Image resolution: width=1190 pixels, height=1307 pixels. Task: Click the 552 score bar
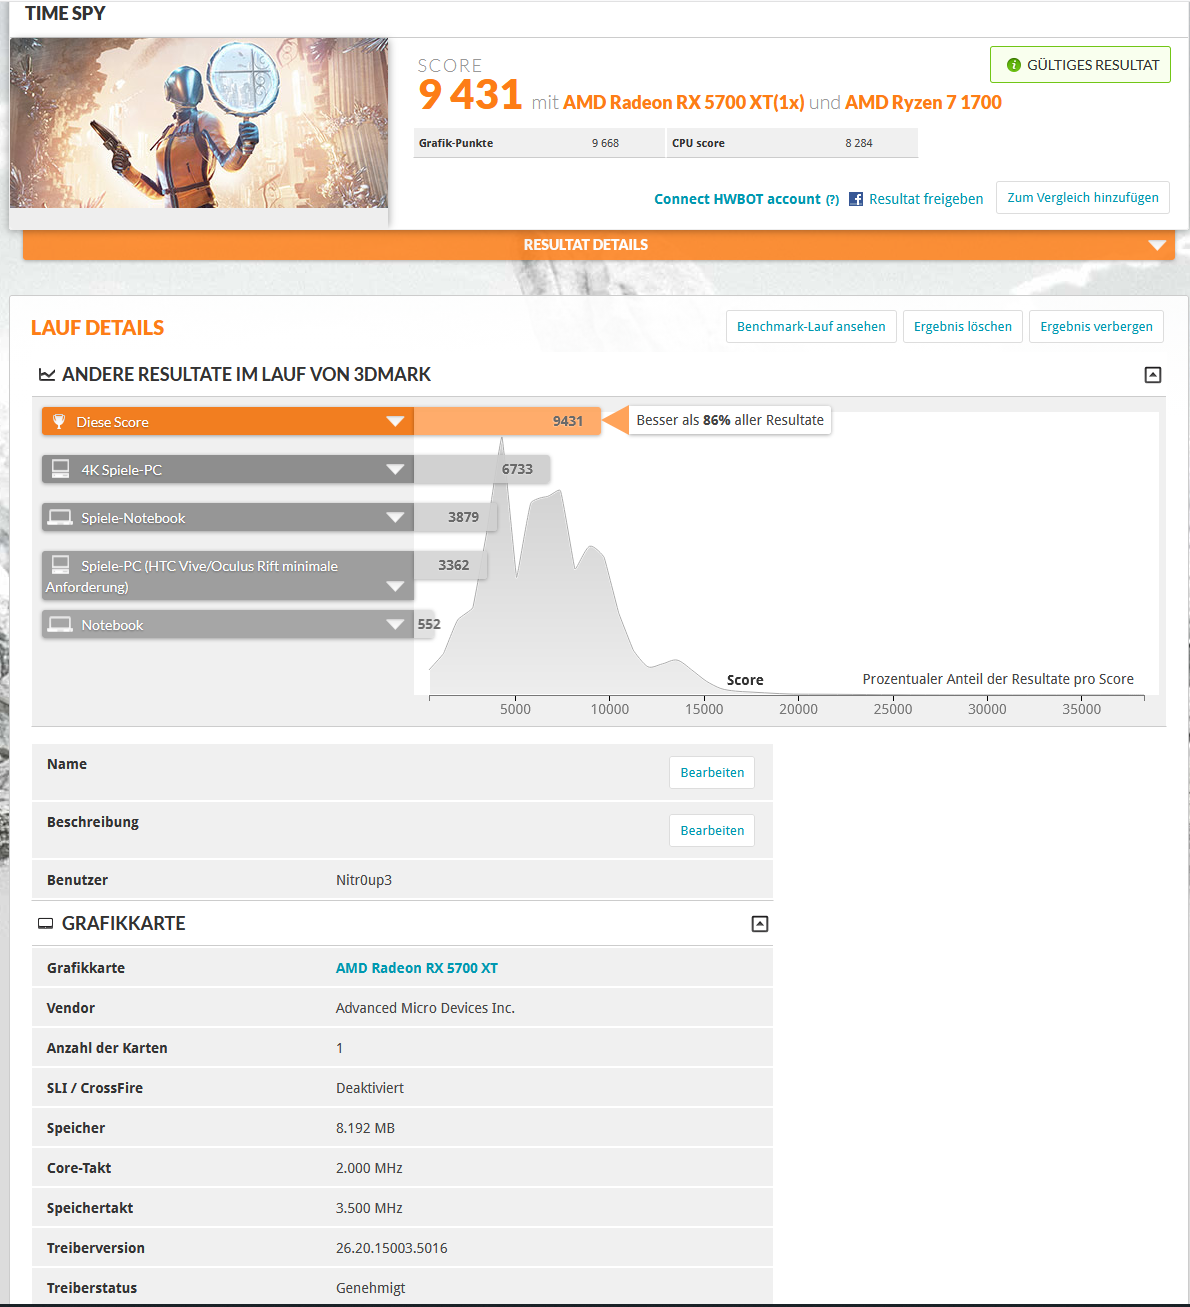[x=425, y=624]
